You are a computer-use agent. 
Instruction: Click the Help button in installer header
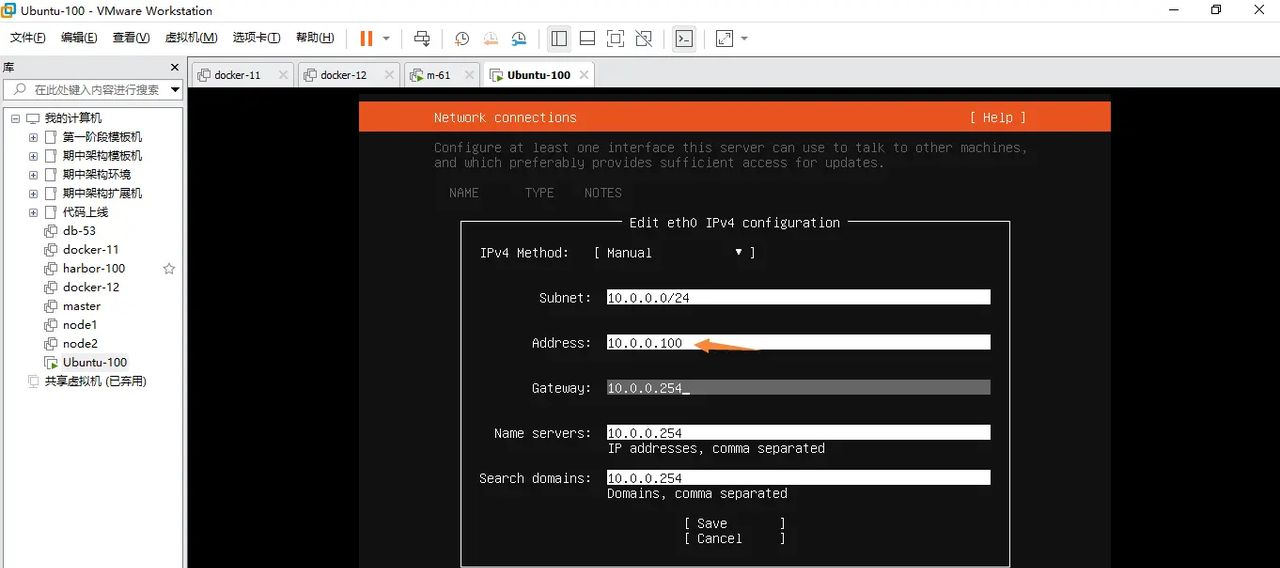tap(998, 117)
